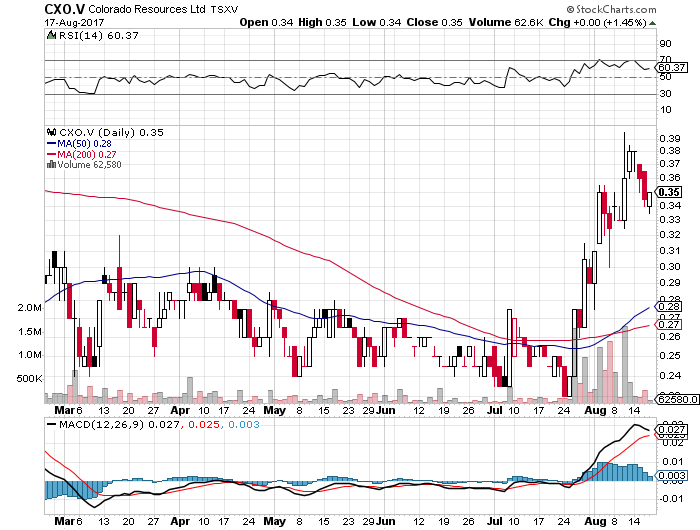Viewport: 700px width, 530px height.
Task: Click the 0.003 histogram axis tag
Action: click(671, 476)
